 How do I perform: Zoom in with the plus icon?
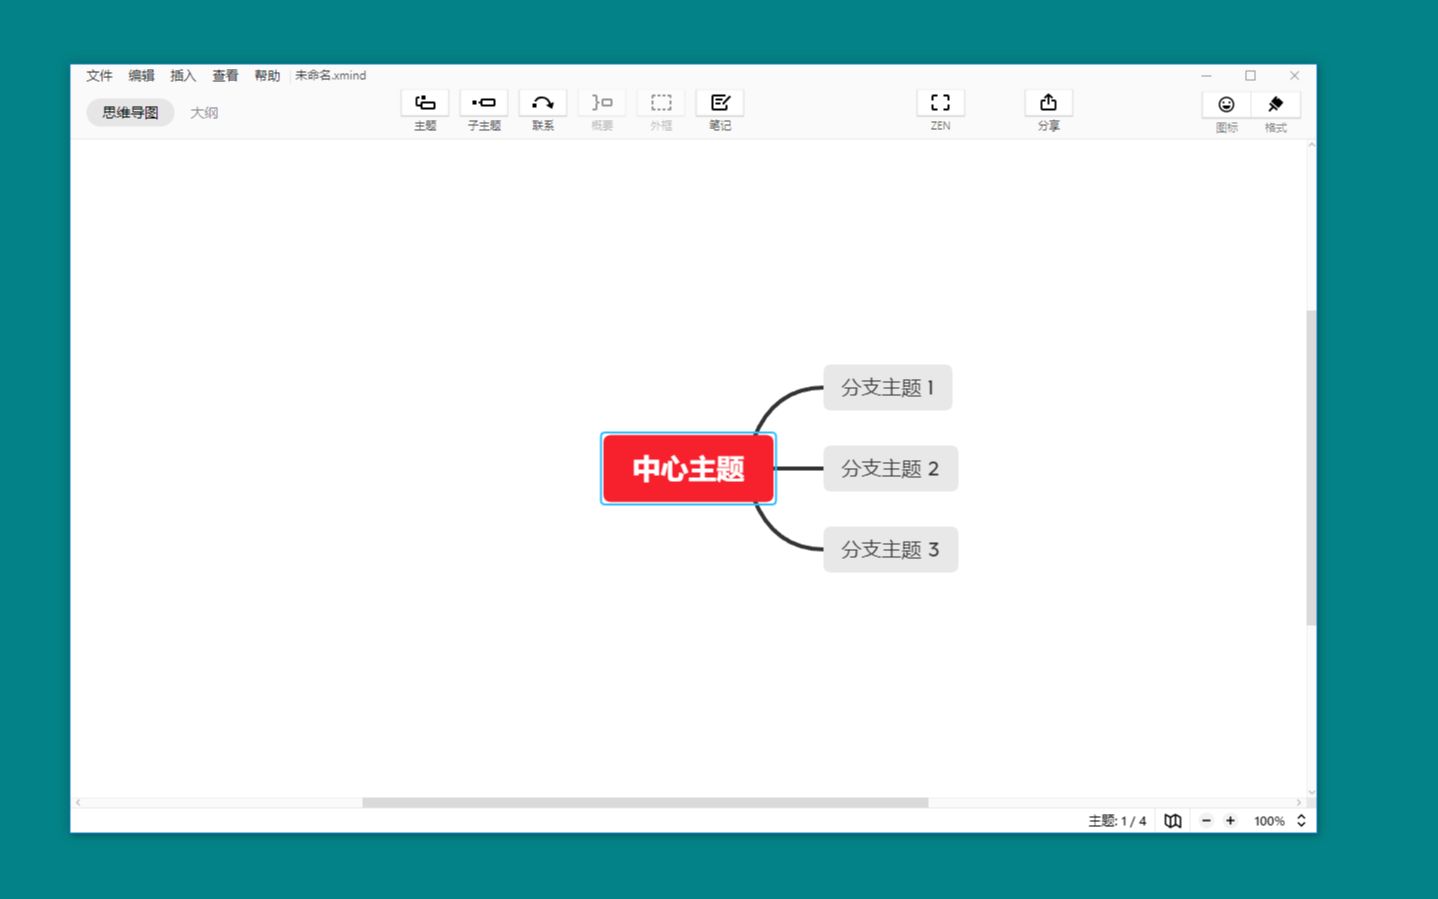pyautogui.click(x=1230, y=821)
